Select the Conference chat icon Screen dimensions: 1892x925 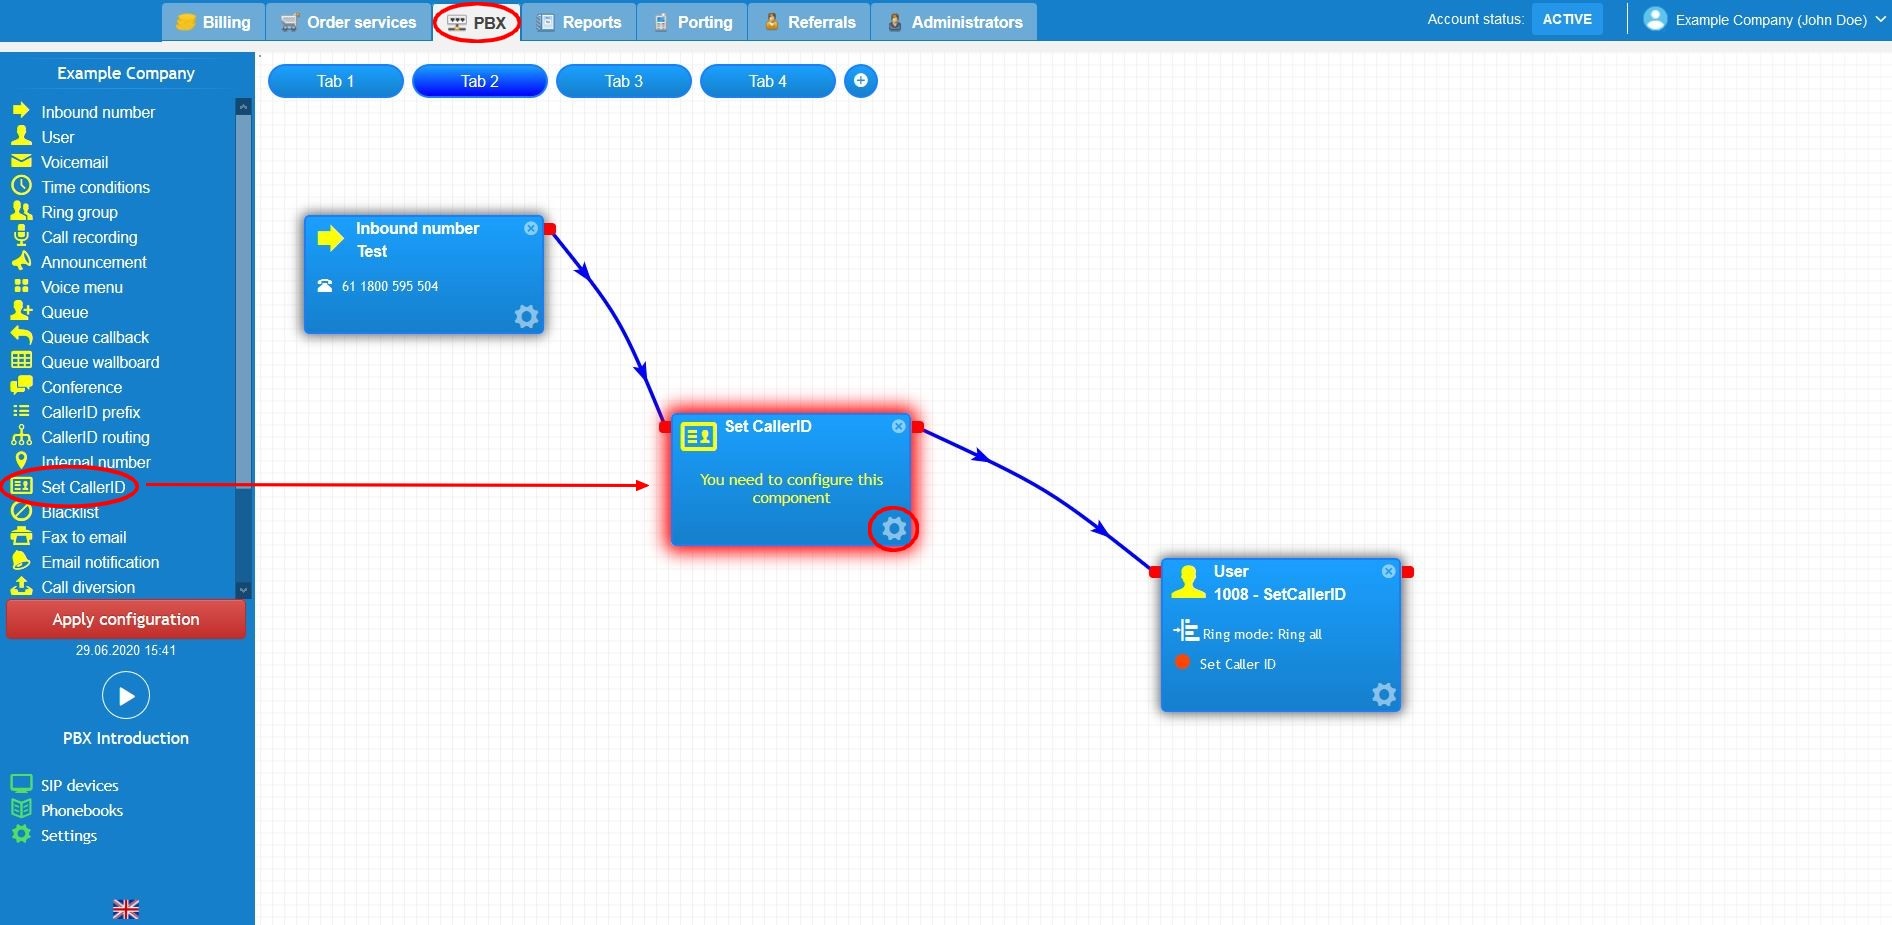click(x=21, y=385)
